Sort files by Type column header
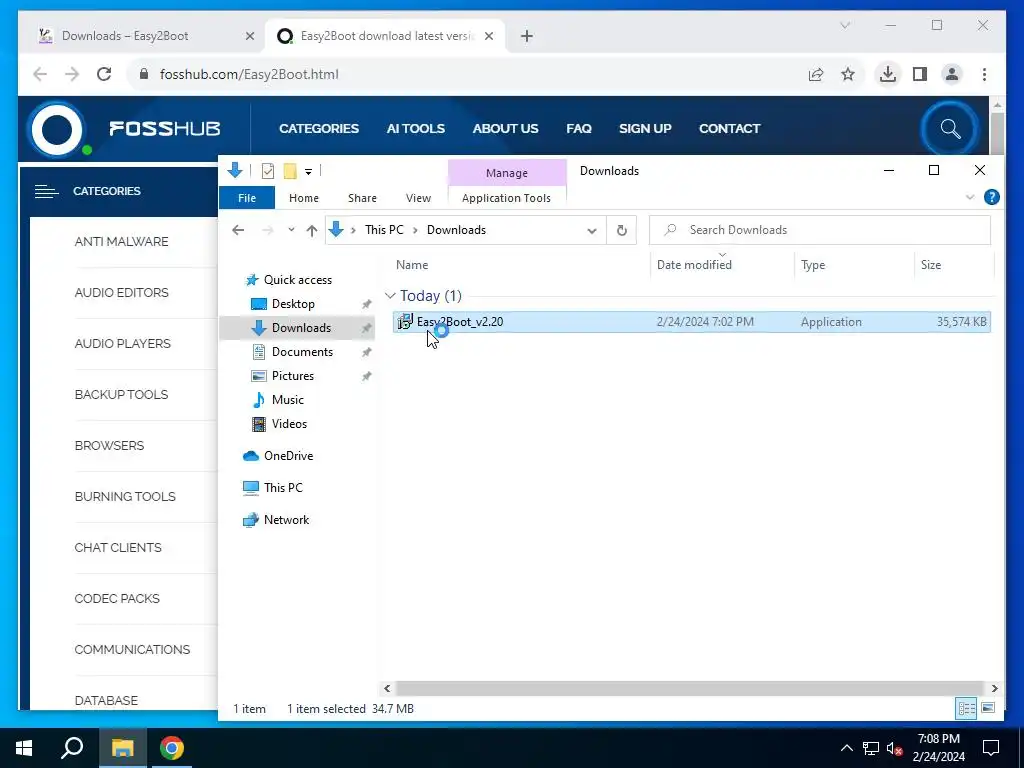Screen dimensions: 1024x768 (813, 264)
